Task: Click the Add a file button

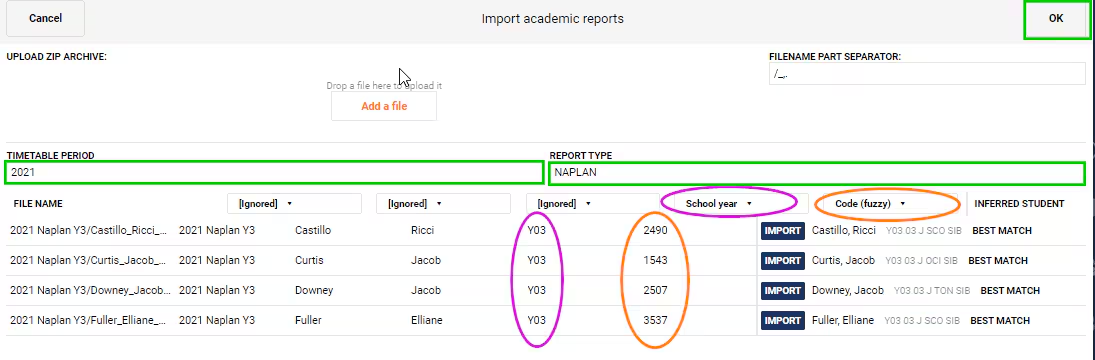Action: (384, 107)
